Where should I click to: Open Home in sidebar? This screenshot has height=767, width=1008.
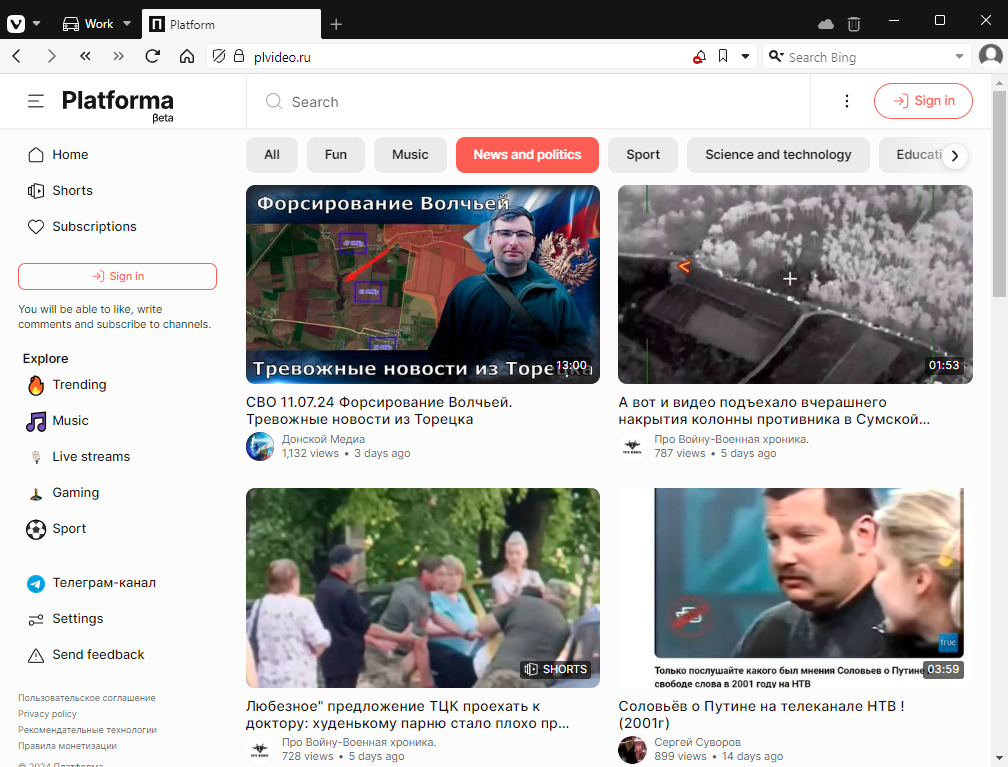point(58,155)
